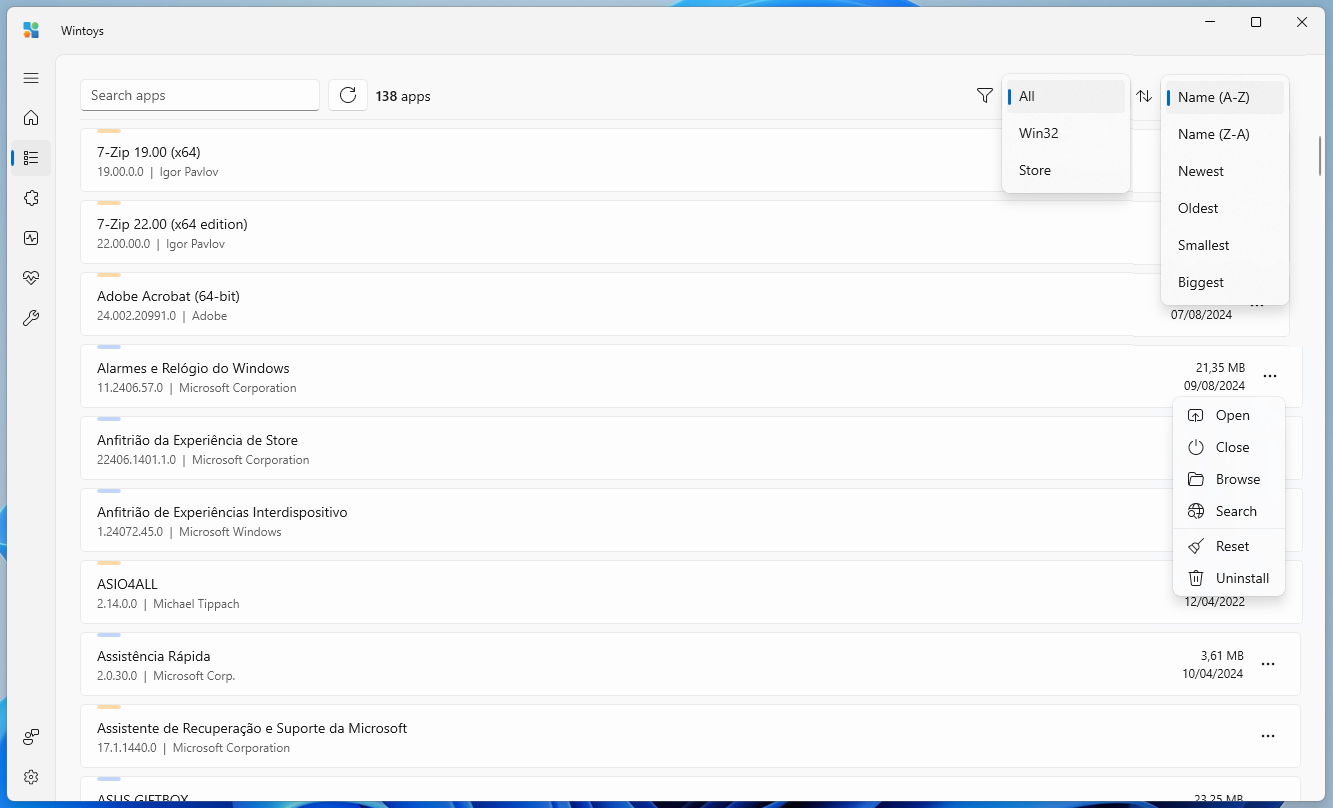This screenshot has height=808, width=1333.
Task: Open more options for Assistente de Recuperação
Action: (1268, 736)
